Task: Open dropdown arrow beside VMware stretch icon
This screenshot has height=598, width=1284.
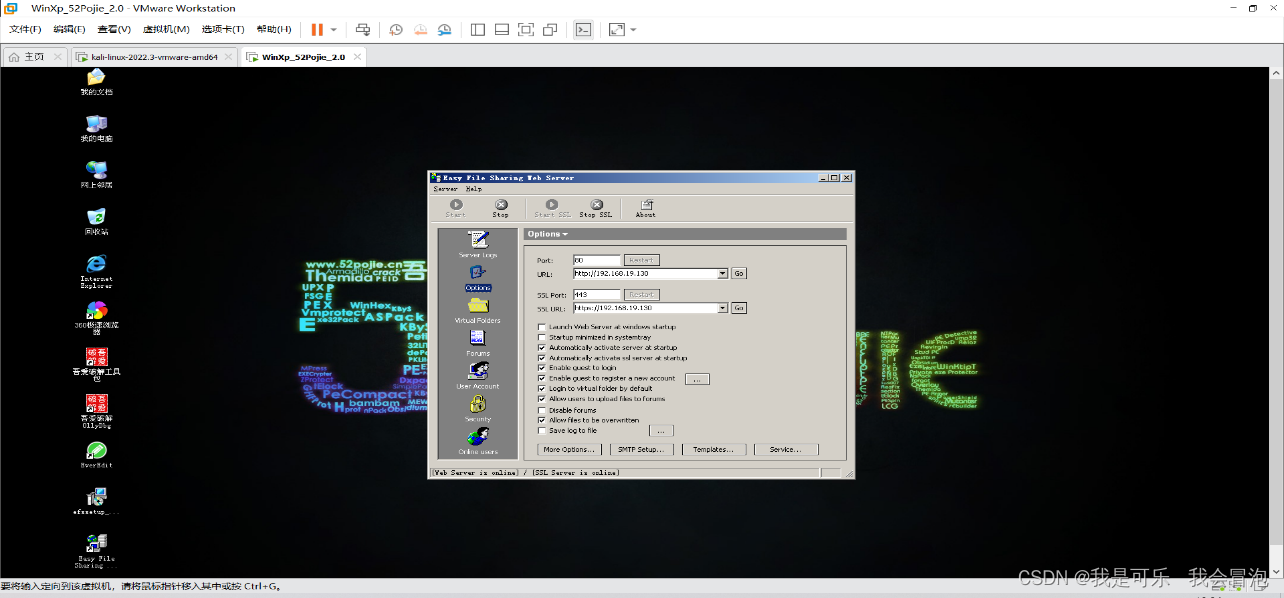Action: pyautogui.click(x=633, y=30)
